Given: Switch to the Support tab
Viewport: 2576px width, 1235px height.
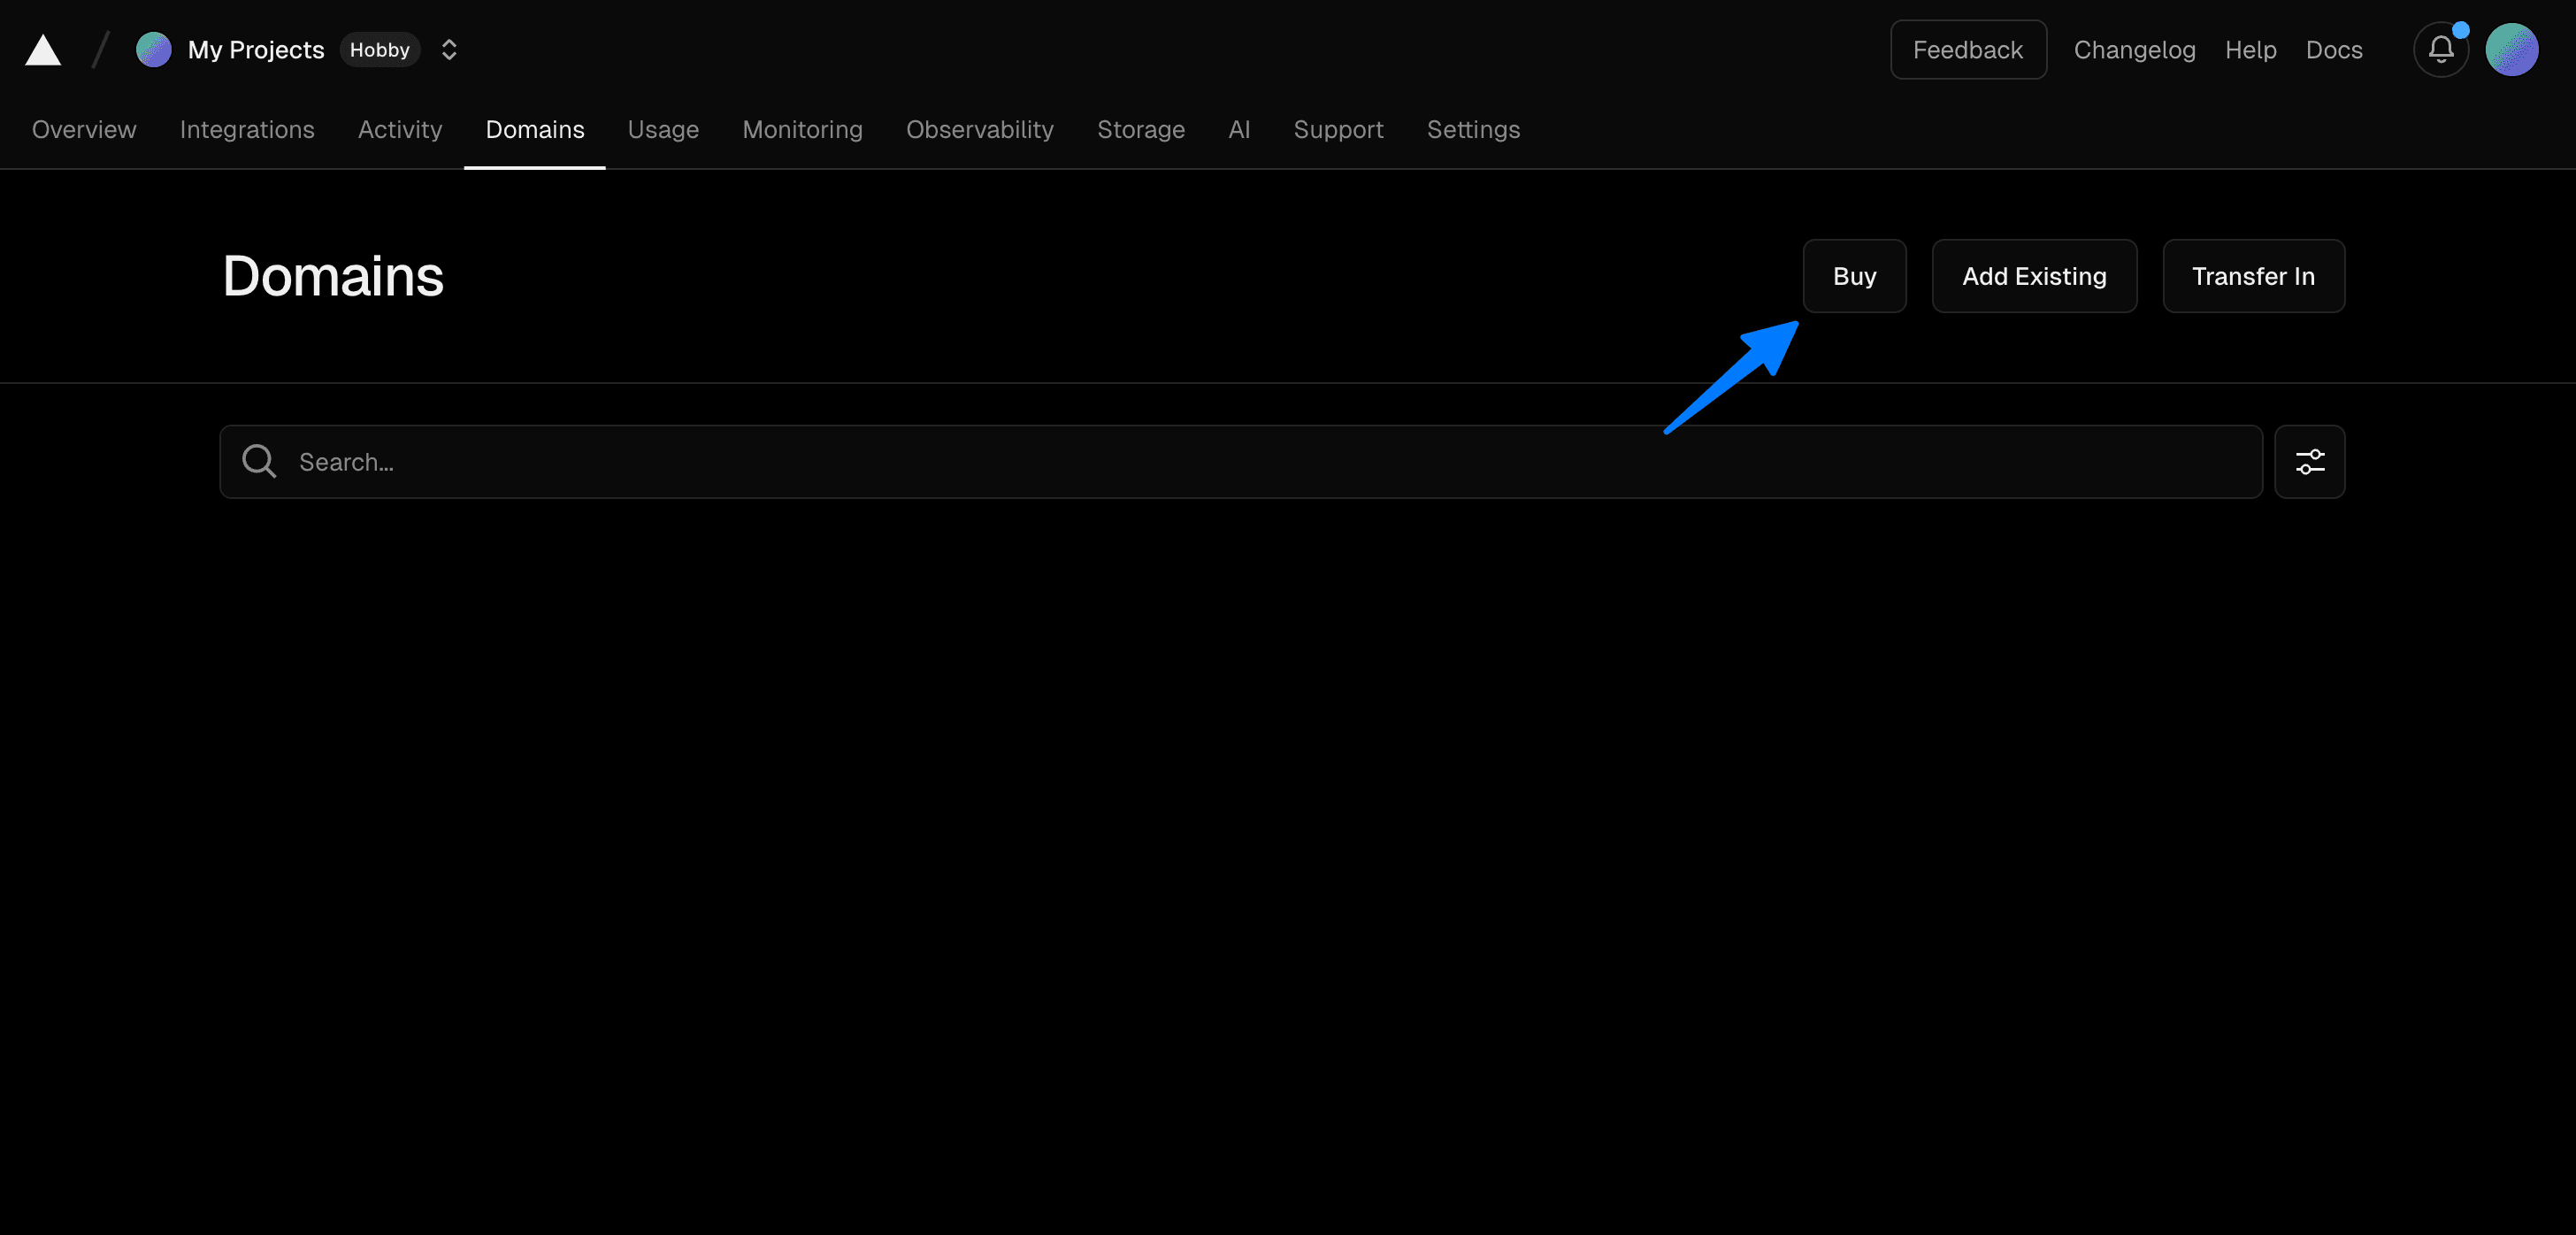Looking at the screenshot, I should (1338, 130).
